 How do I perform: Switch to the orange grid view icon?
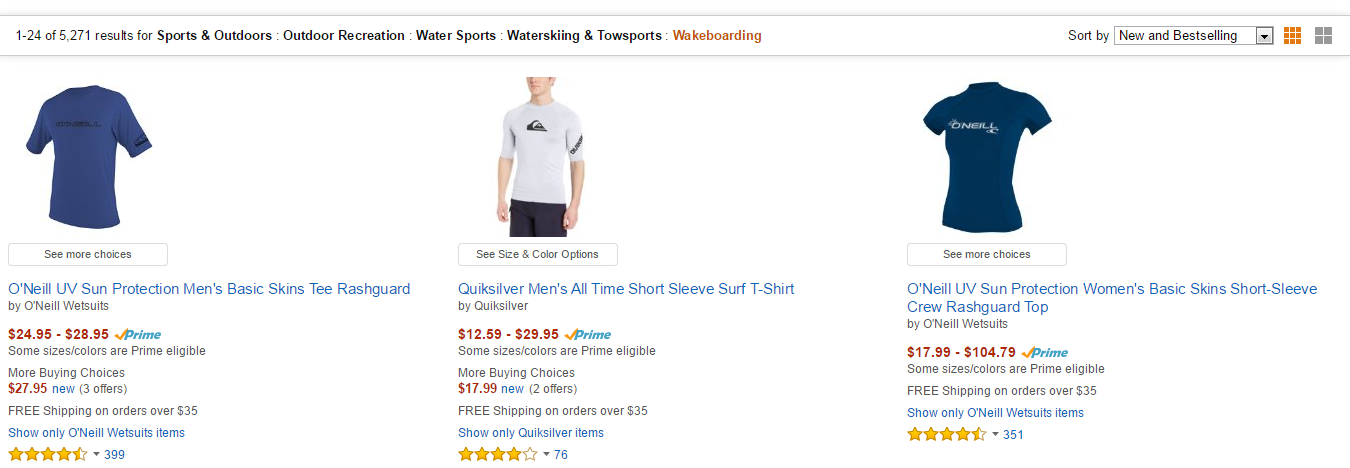tap(1292, 36)
